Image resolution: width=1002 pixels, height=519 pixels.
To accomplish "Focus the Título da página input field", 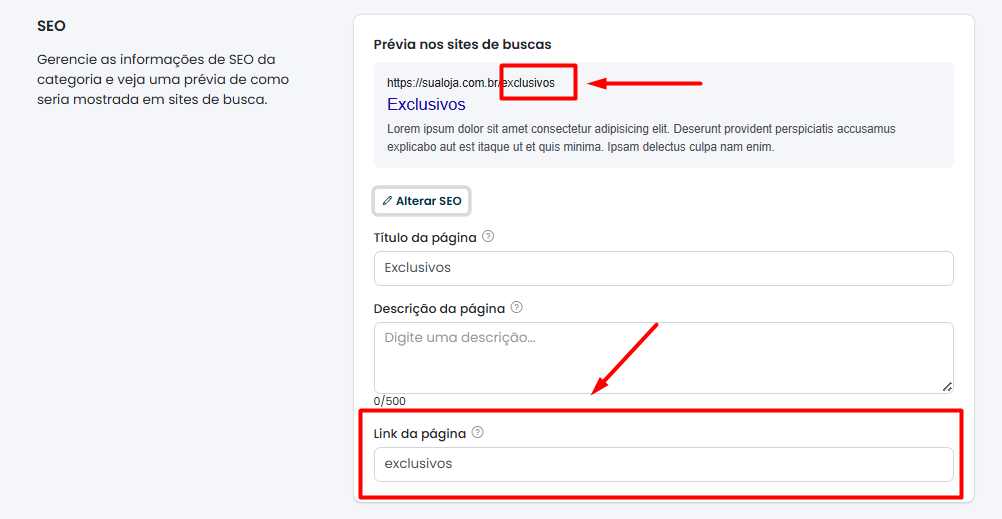I will click(663, 268).
